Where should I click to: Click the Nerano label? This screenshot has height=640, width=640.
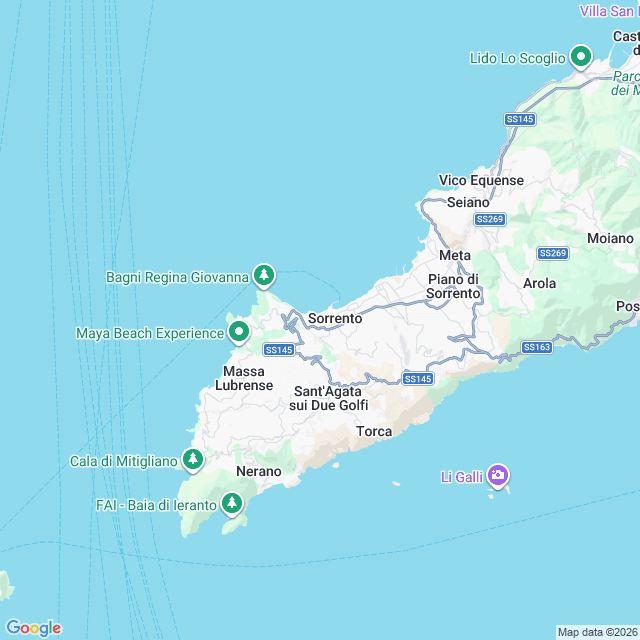coord(259,471)
